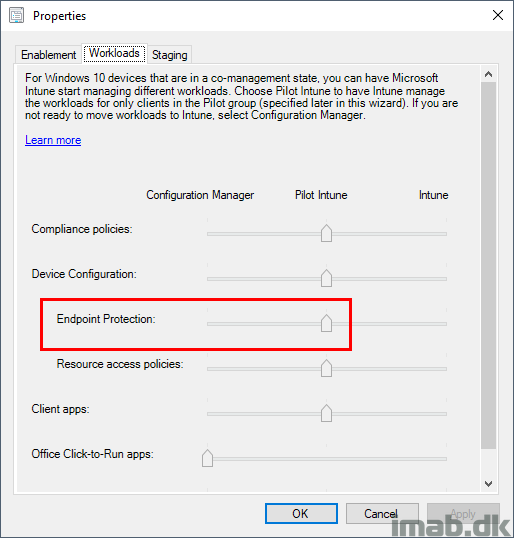Click the vertical scrollbar thumb
514x538 pixels.
point(489,265)
